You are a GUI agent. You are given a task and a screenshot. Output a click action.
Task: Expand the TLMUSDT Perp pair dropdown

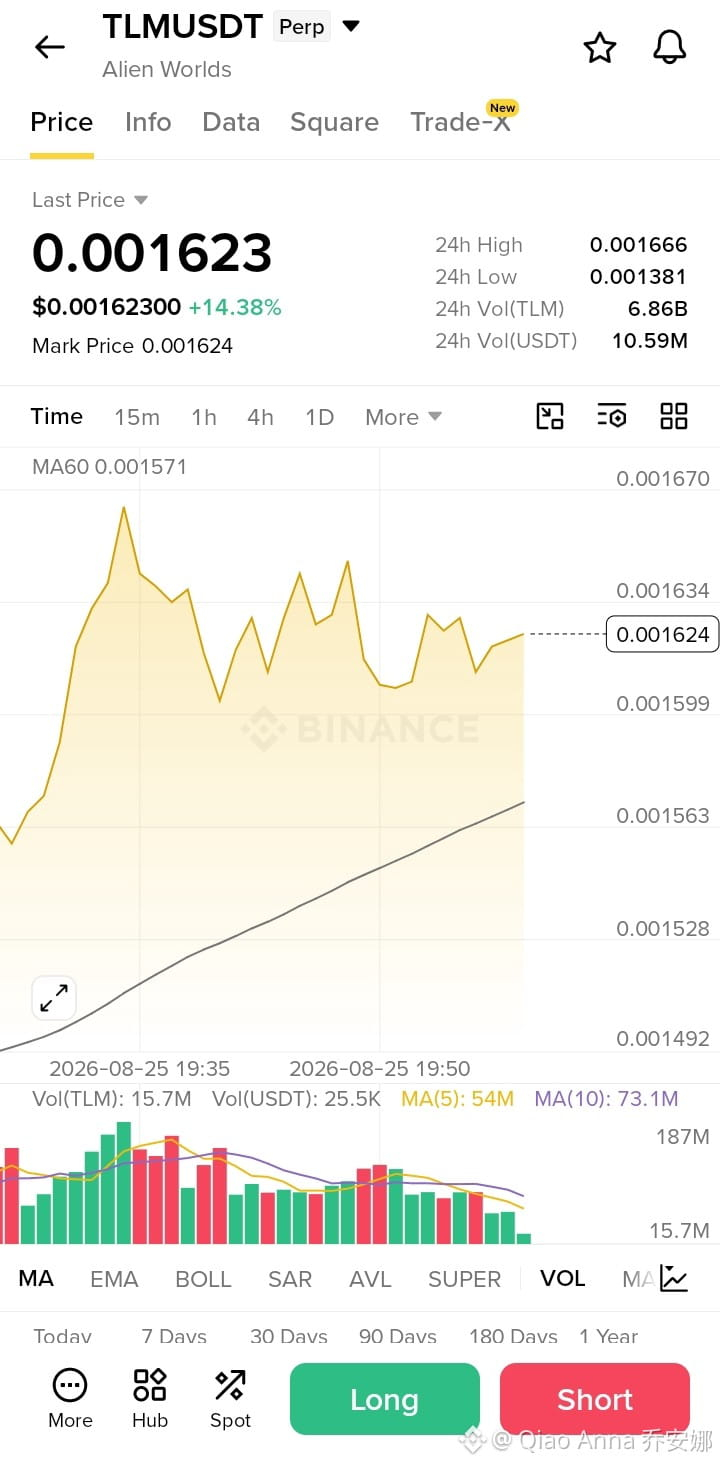(x=351, y=26)
